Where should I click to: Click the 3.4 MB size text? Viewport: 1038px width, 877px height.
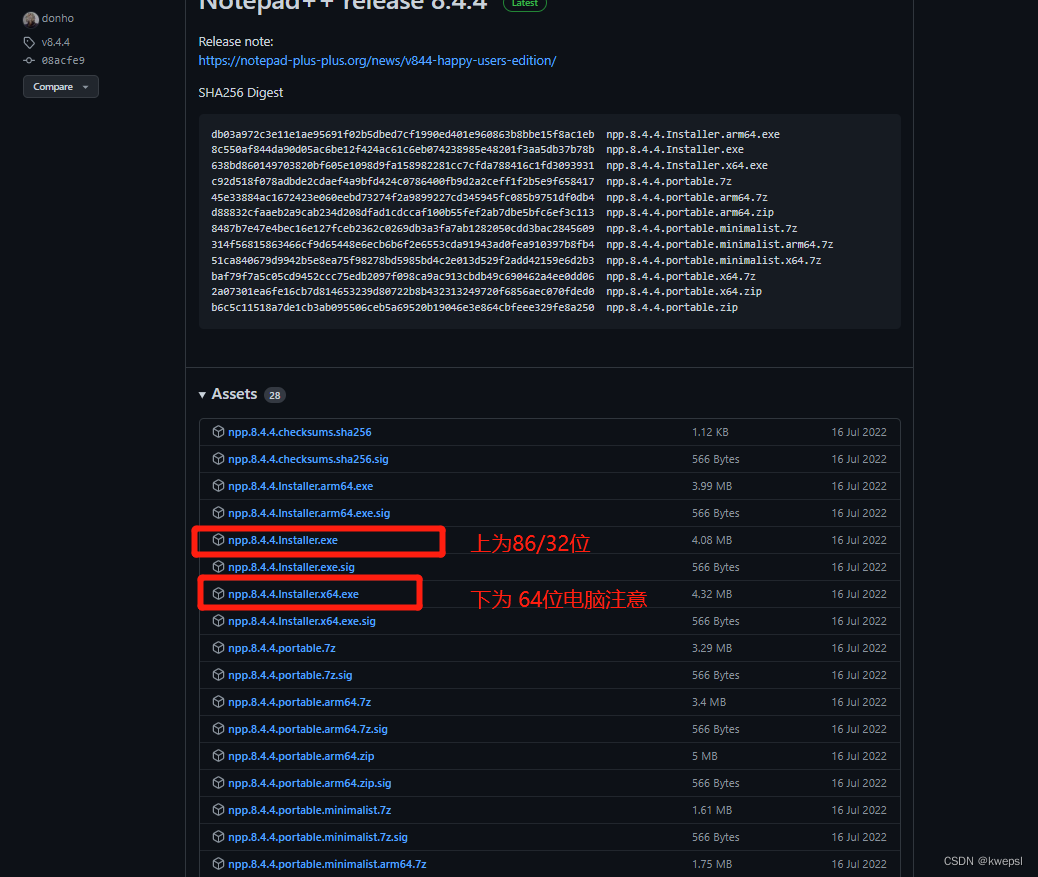pyautogui.click(x=709, y=702)
